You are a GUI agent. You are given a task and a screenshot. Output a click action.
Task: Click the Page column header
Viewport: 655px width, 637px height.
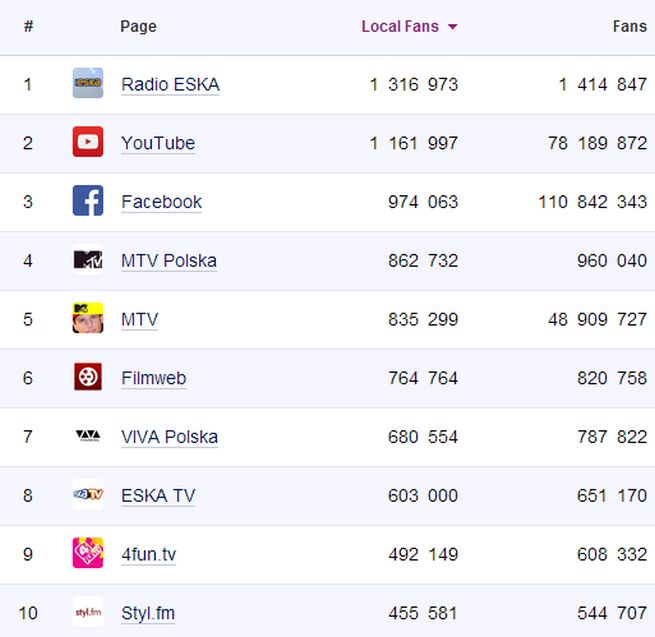[138, 27]
